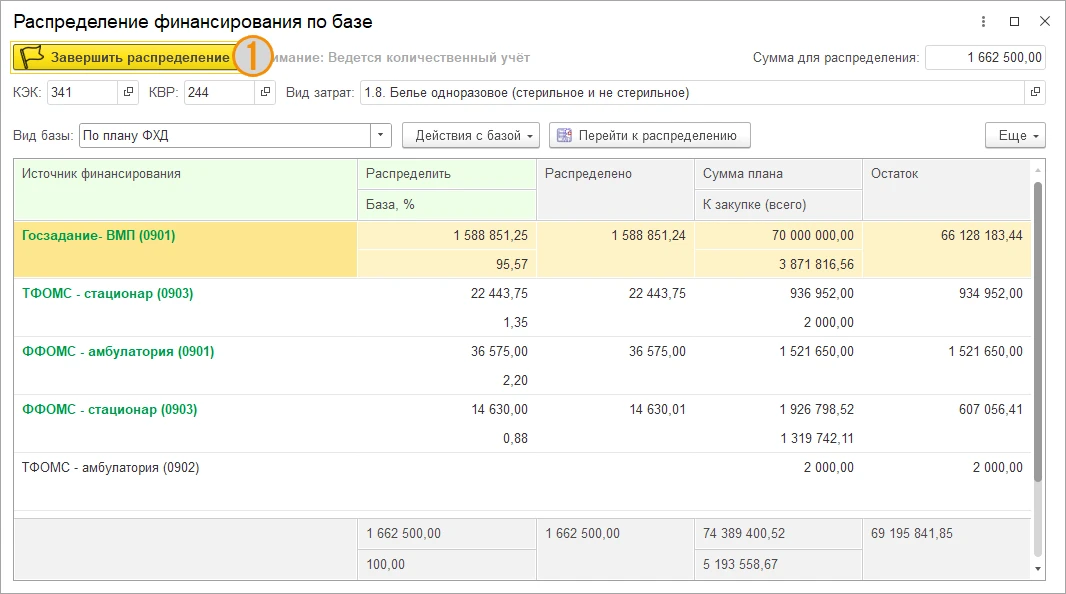Click the Источник финансирования column header
This screenshot has height=594, width=1066.
(x=186, y=190)
